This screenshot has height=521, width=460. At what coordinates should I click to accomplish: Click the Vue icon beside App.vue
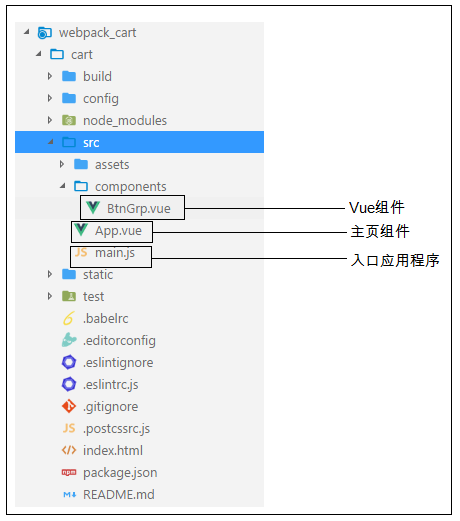(81, 230)
